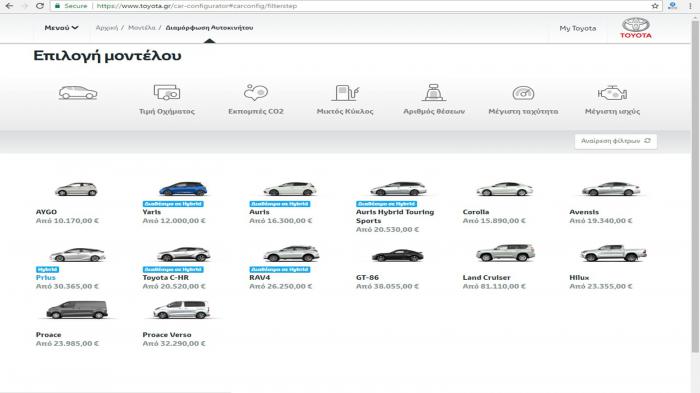Click the Toyota logo

[636, 28]
